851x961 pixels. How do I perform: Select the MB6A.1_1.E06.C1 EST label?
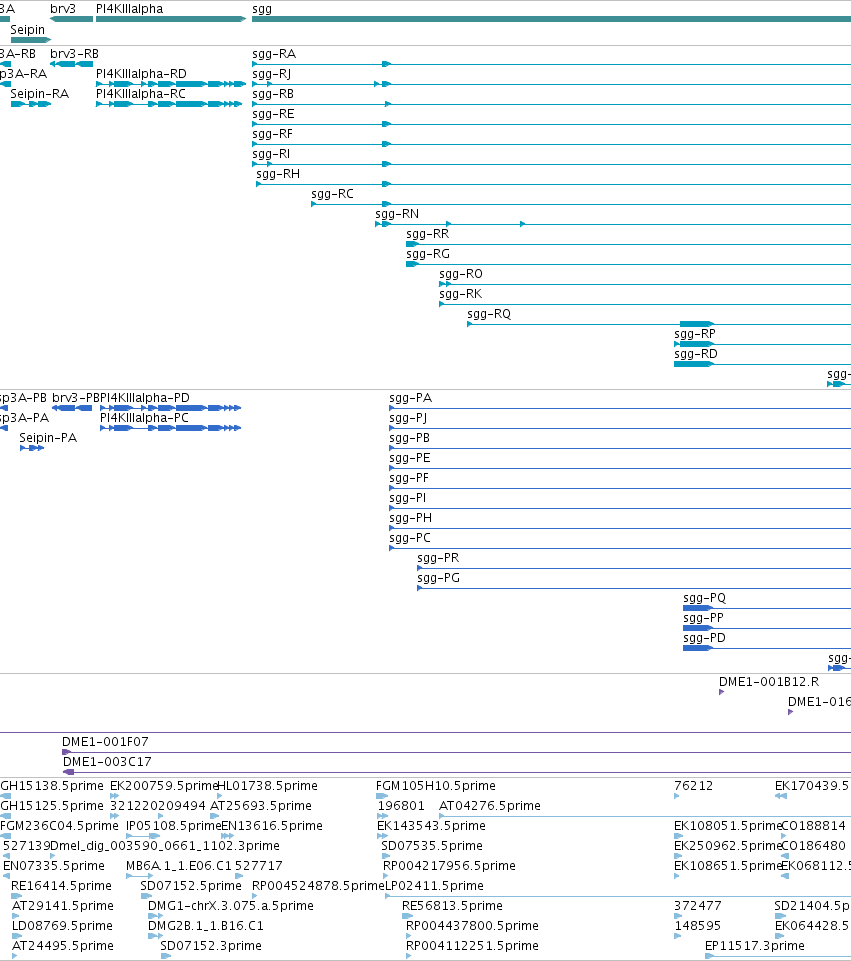(x=179, y=865)
